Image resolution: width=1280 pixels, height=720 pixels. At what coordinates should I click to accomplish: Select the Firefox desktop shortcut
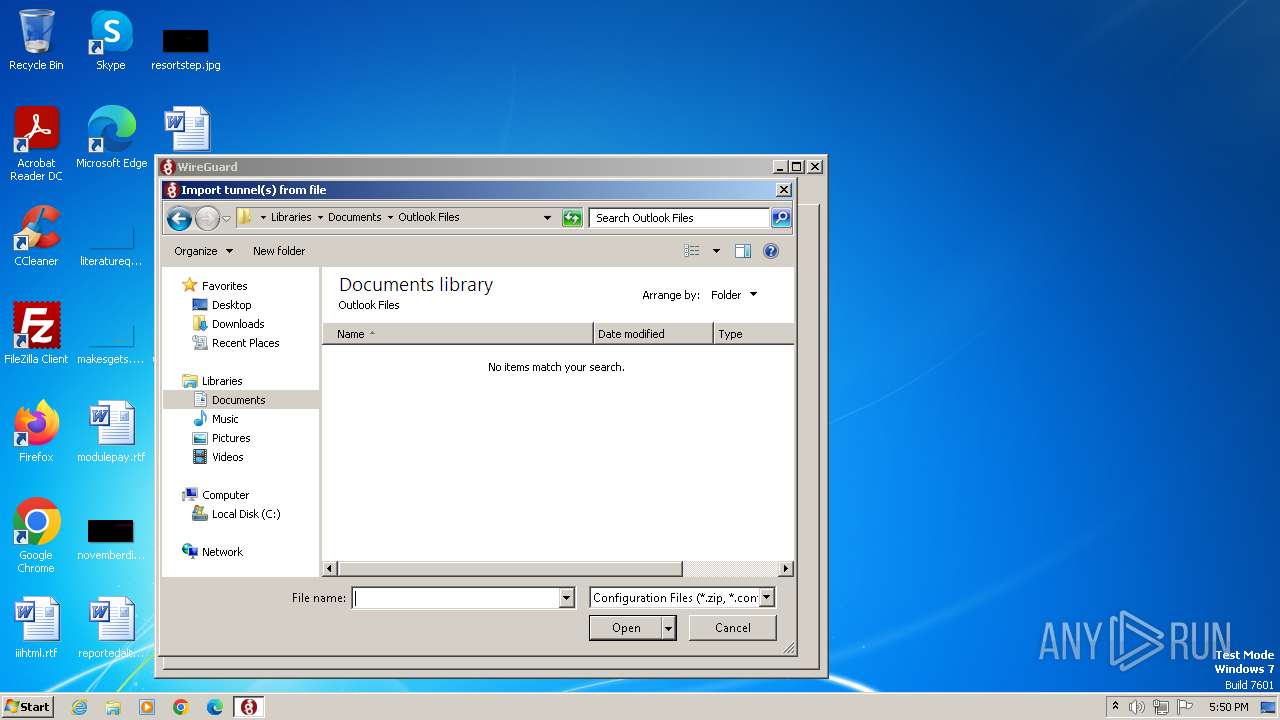coord(36,432)
